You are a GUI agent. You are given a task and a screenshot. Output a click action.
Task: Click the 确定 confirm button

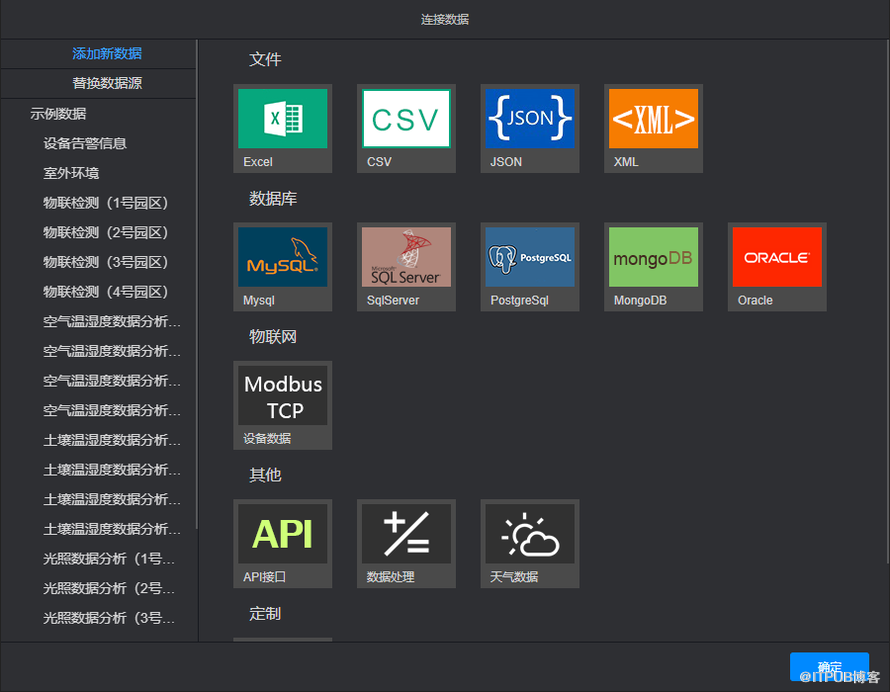pos(829,667)
